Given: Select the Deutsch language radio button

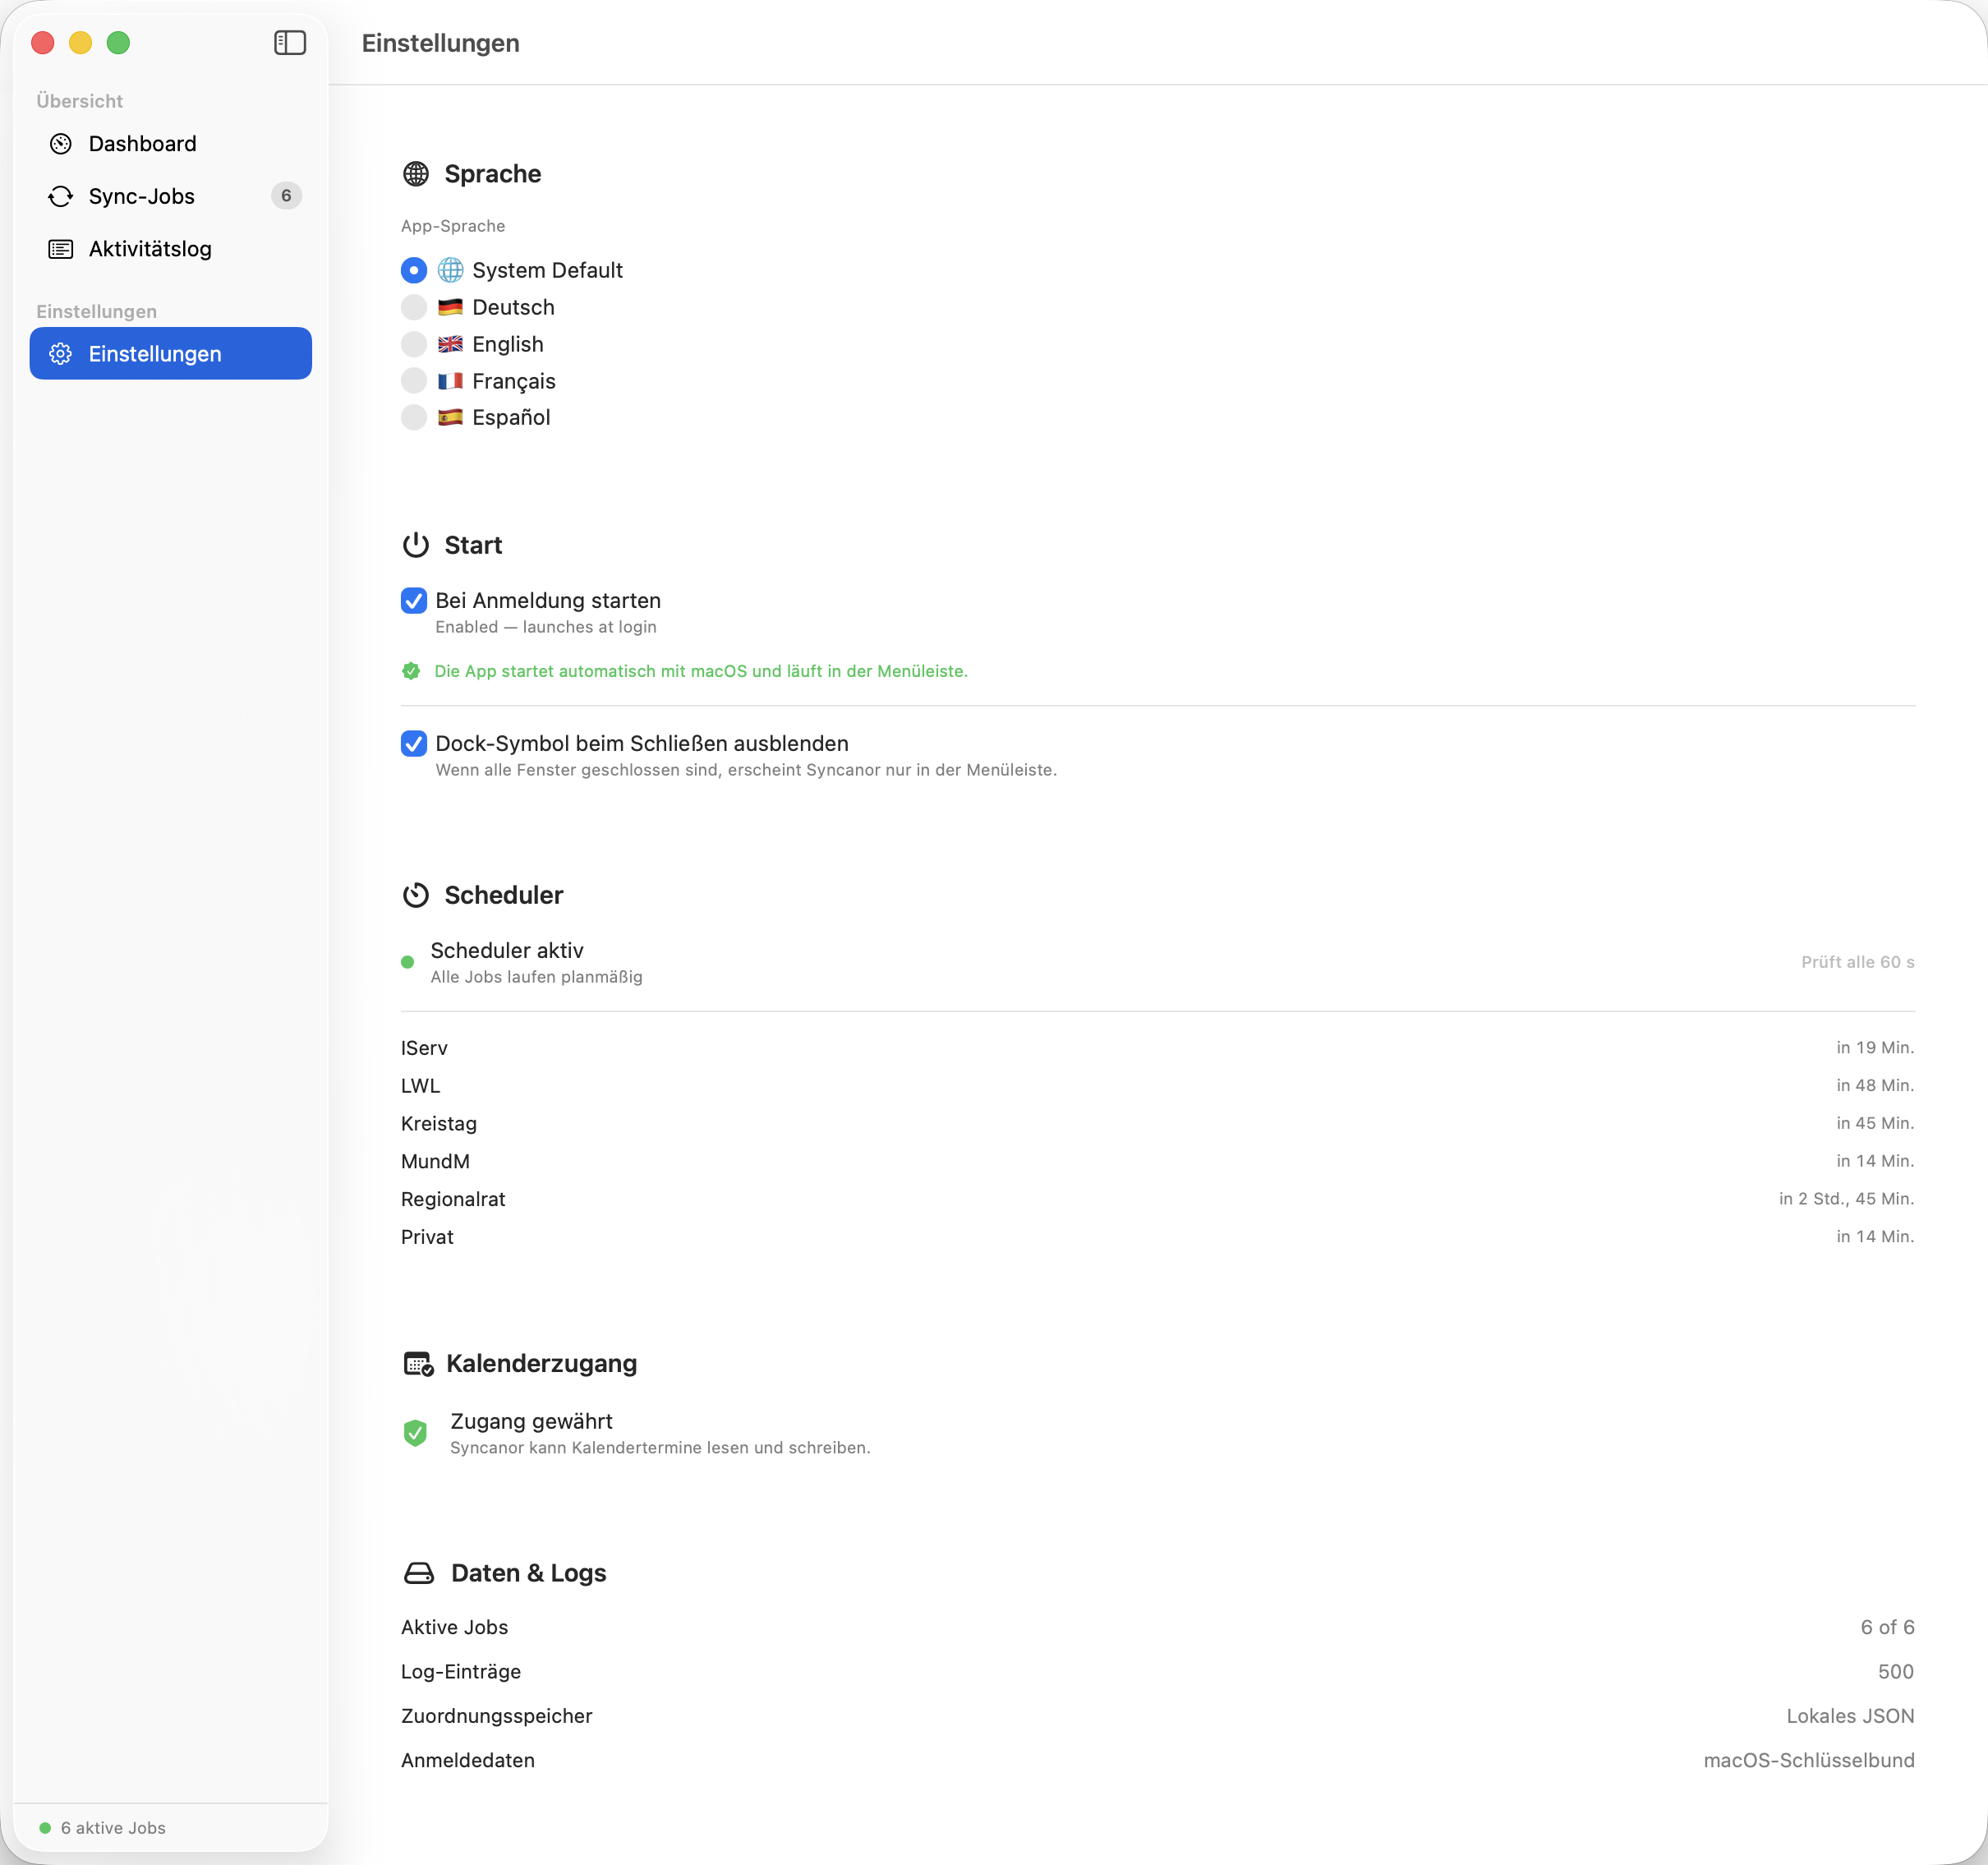Looking at the screenshot, I should click(414, 307).
